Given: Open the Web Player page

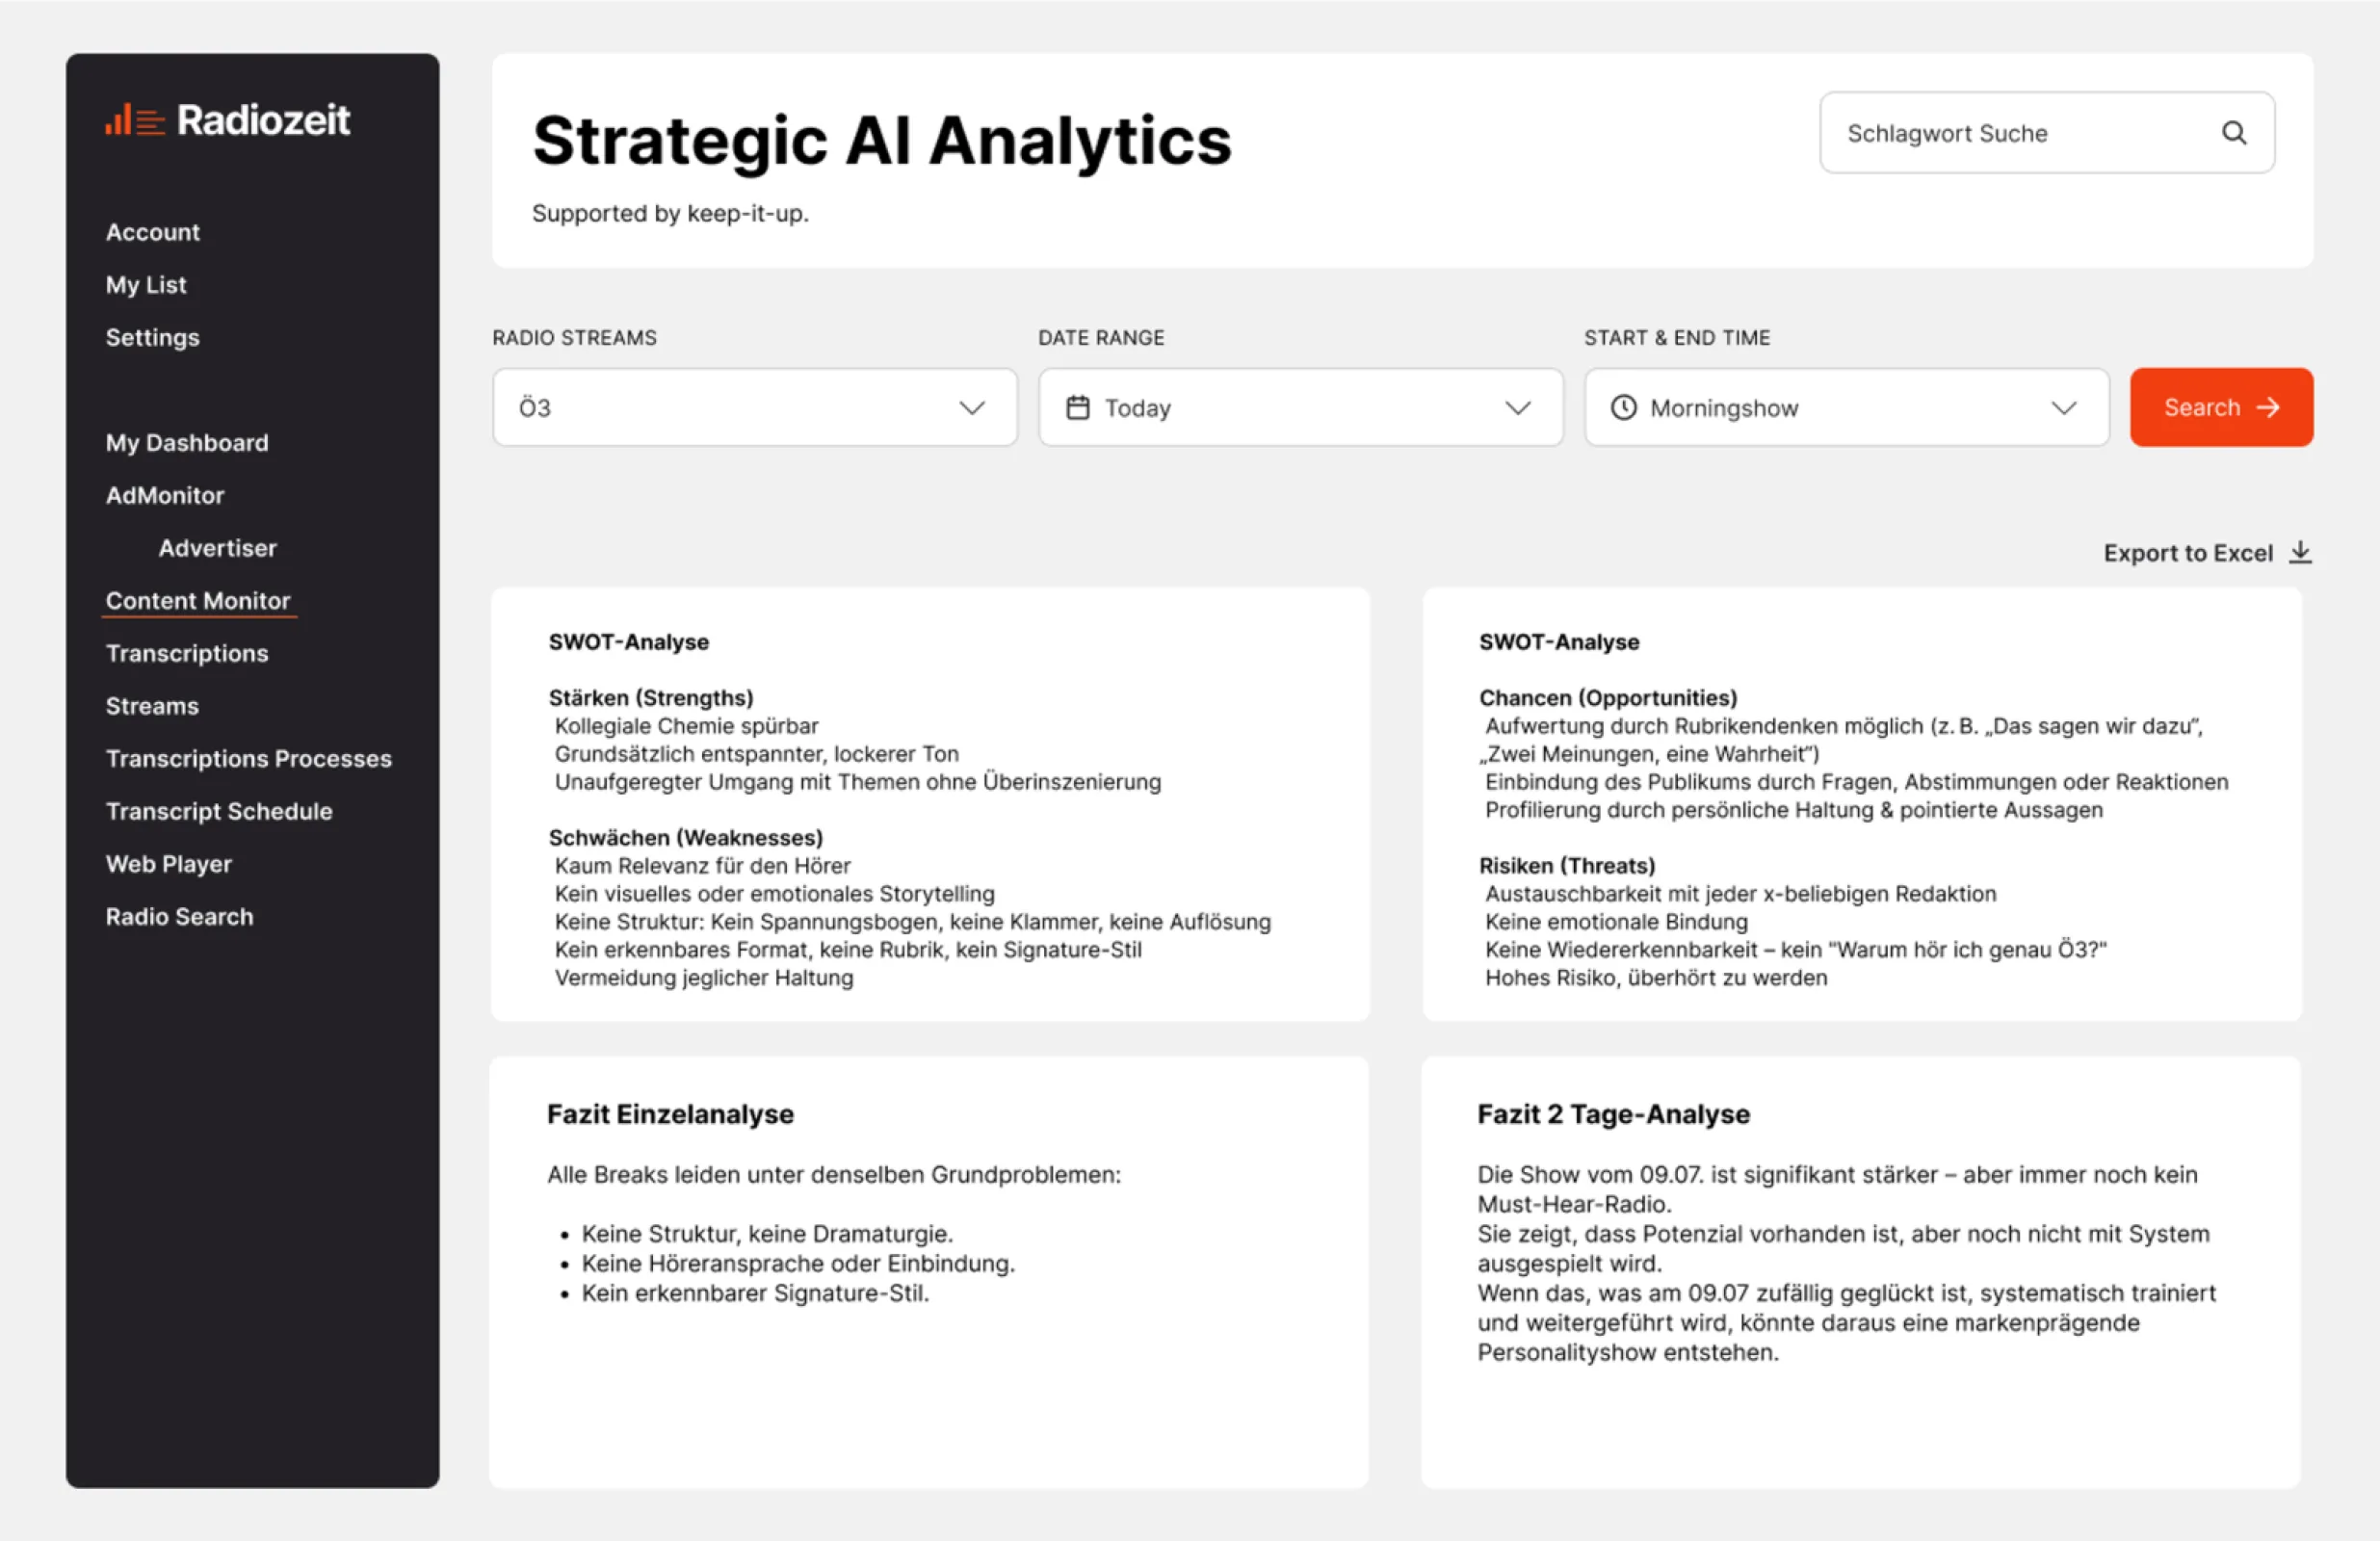Looking at the screenshot, I should tap(169, 863).
